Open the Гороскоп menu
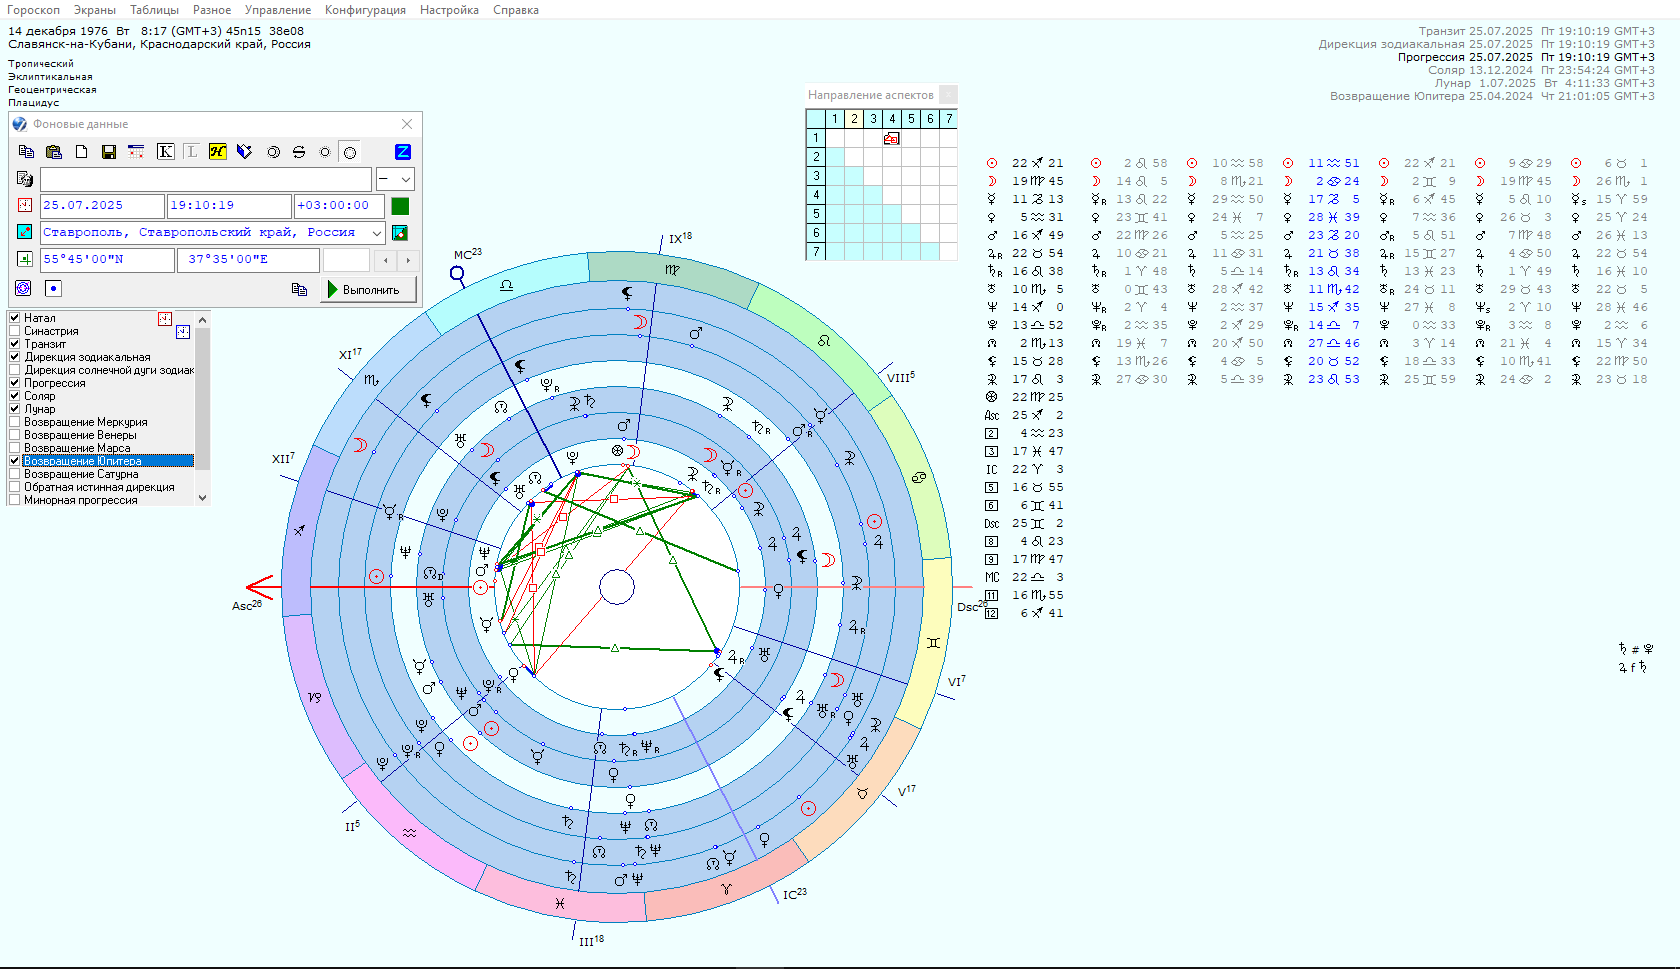 click(x=33, y=10)
